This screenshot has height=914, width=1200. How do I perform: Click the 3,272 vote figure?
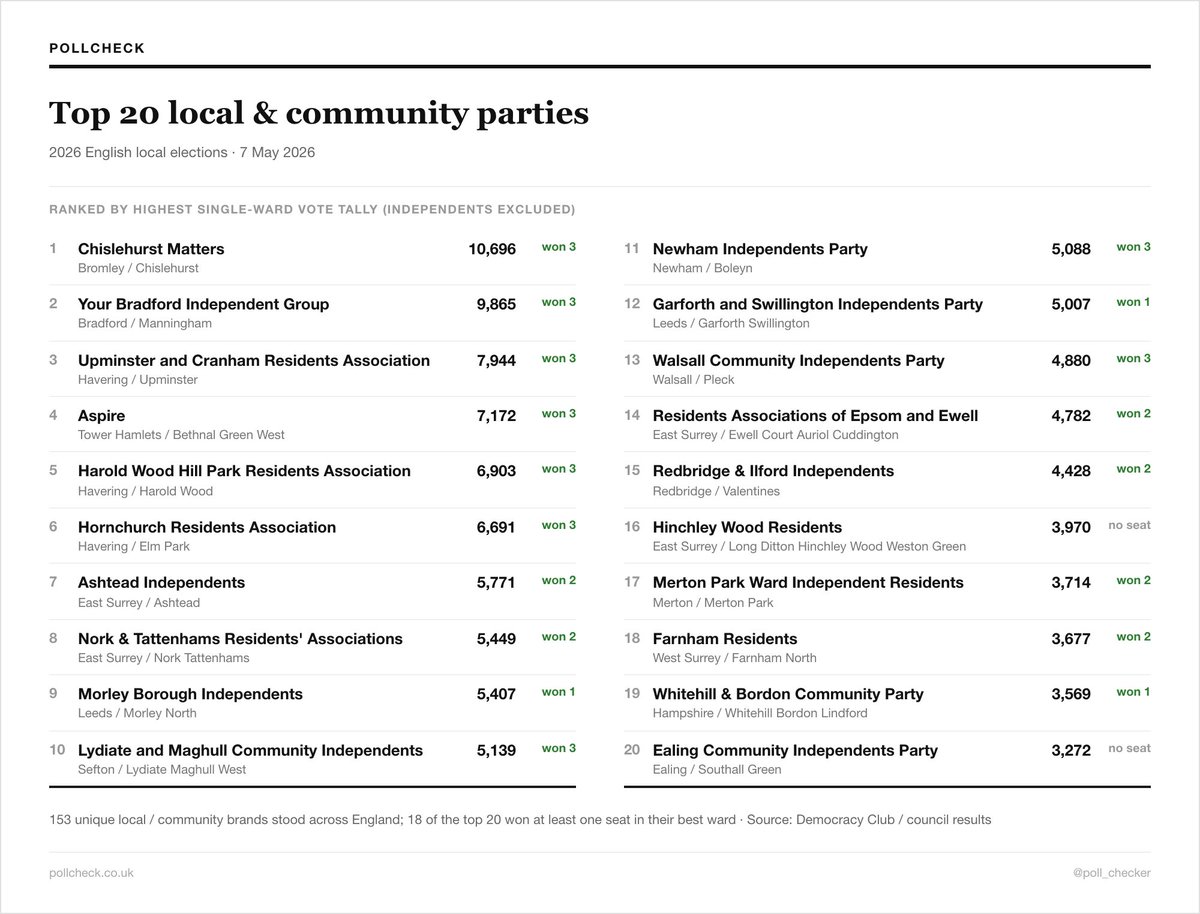[1071, 750]
